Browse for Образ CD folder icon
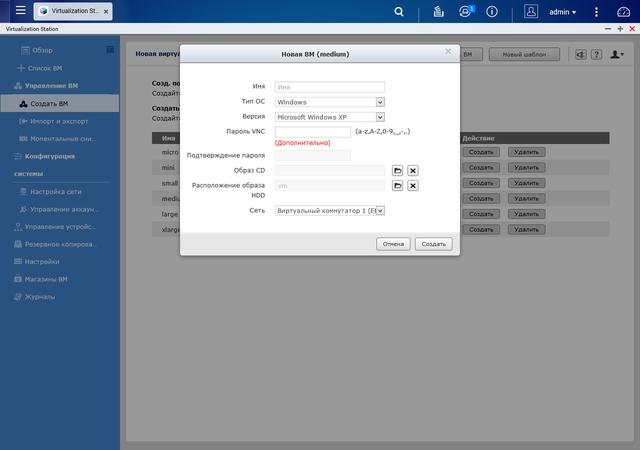The height and width of the screenshot is (450, 640). [x=397, y=171]
